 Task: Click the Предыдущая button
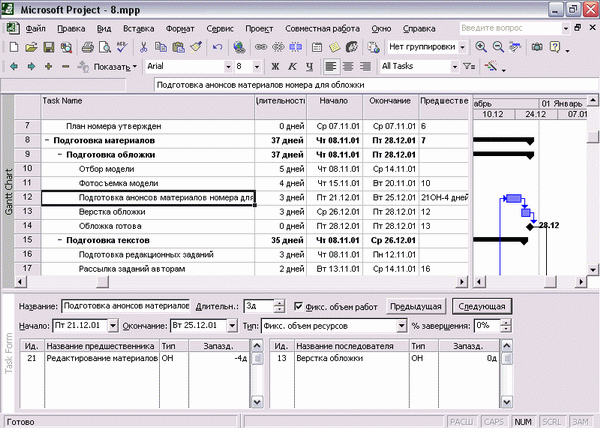tap(416, 306)
